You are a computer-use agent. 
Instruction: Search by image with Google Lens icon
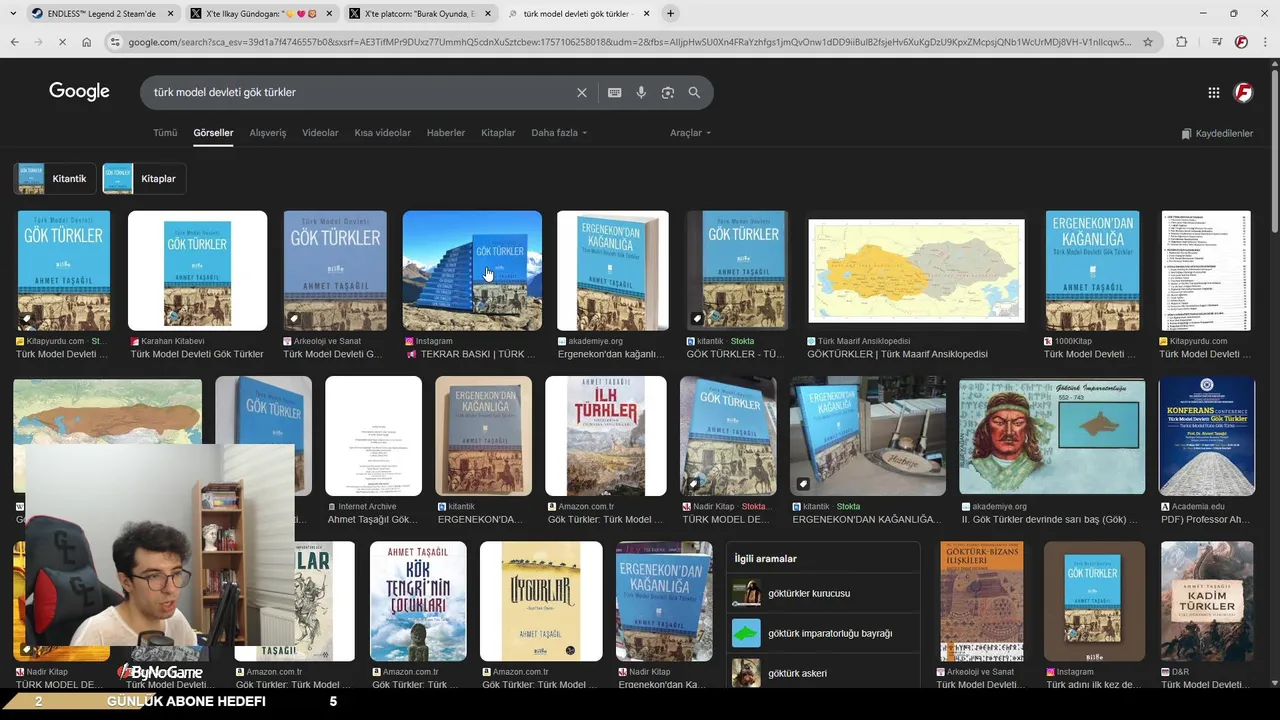(x=668, y=92)
